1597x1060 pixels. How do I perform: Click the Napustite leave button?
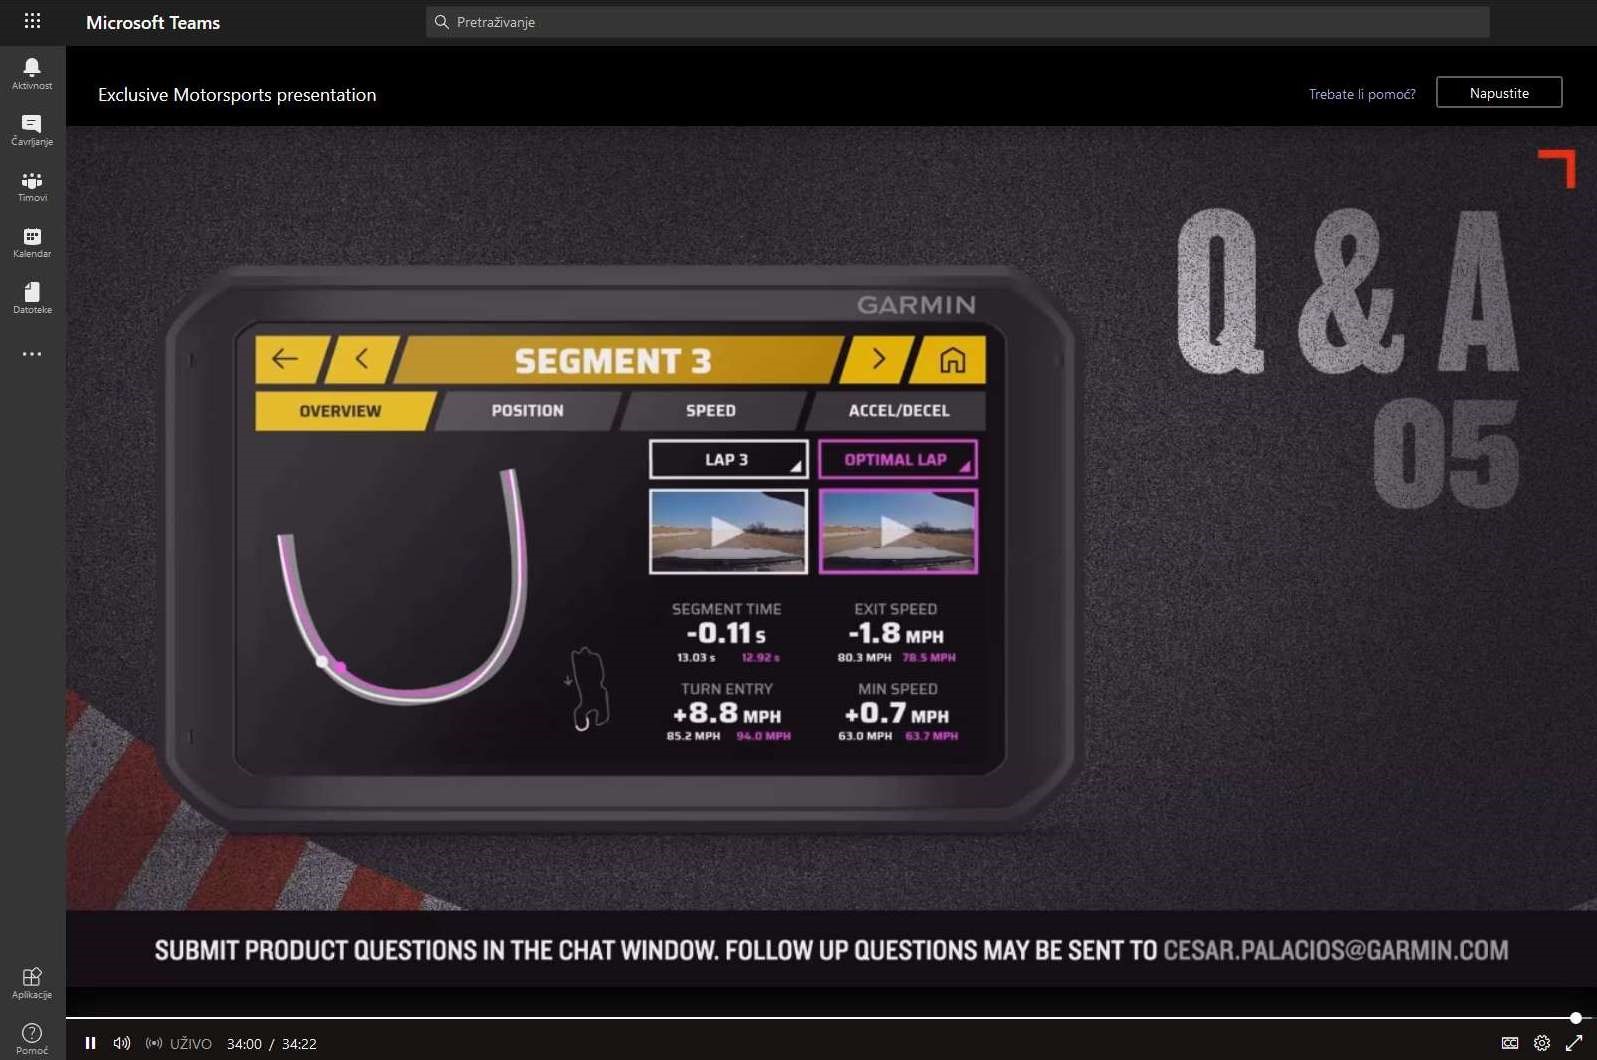(x=1499, y=92)
